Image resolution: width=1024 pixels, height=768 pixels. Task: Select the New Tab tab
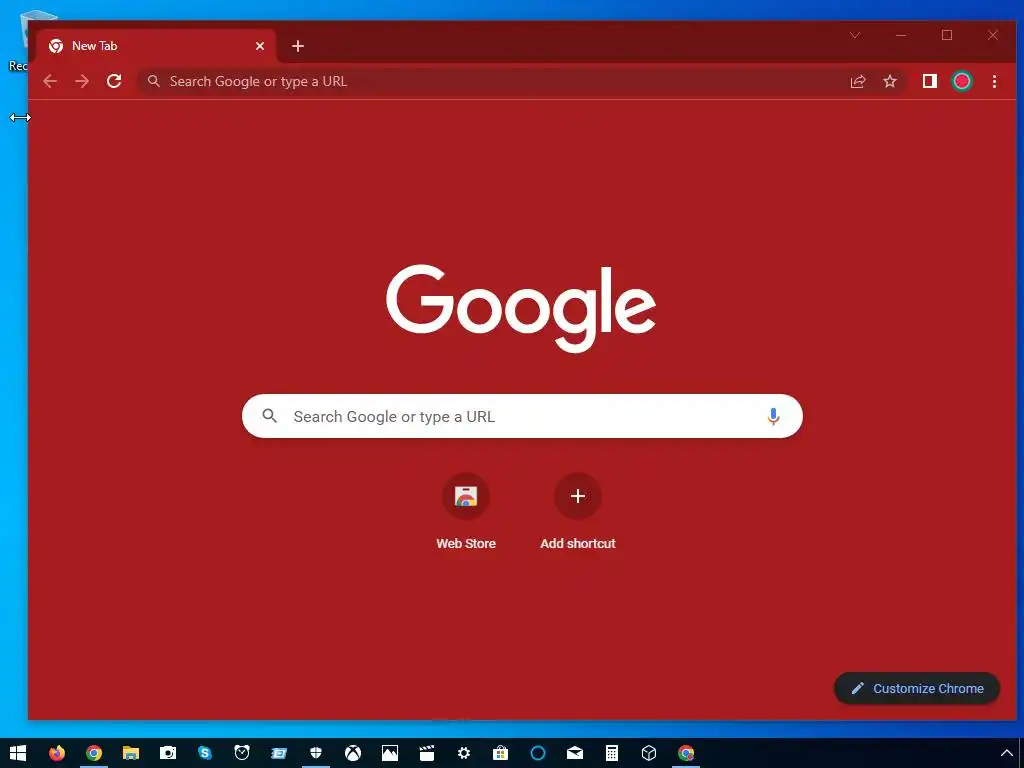click(155, 46)
